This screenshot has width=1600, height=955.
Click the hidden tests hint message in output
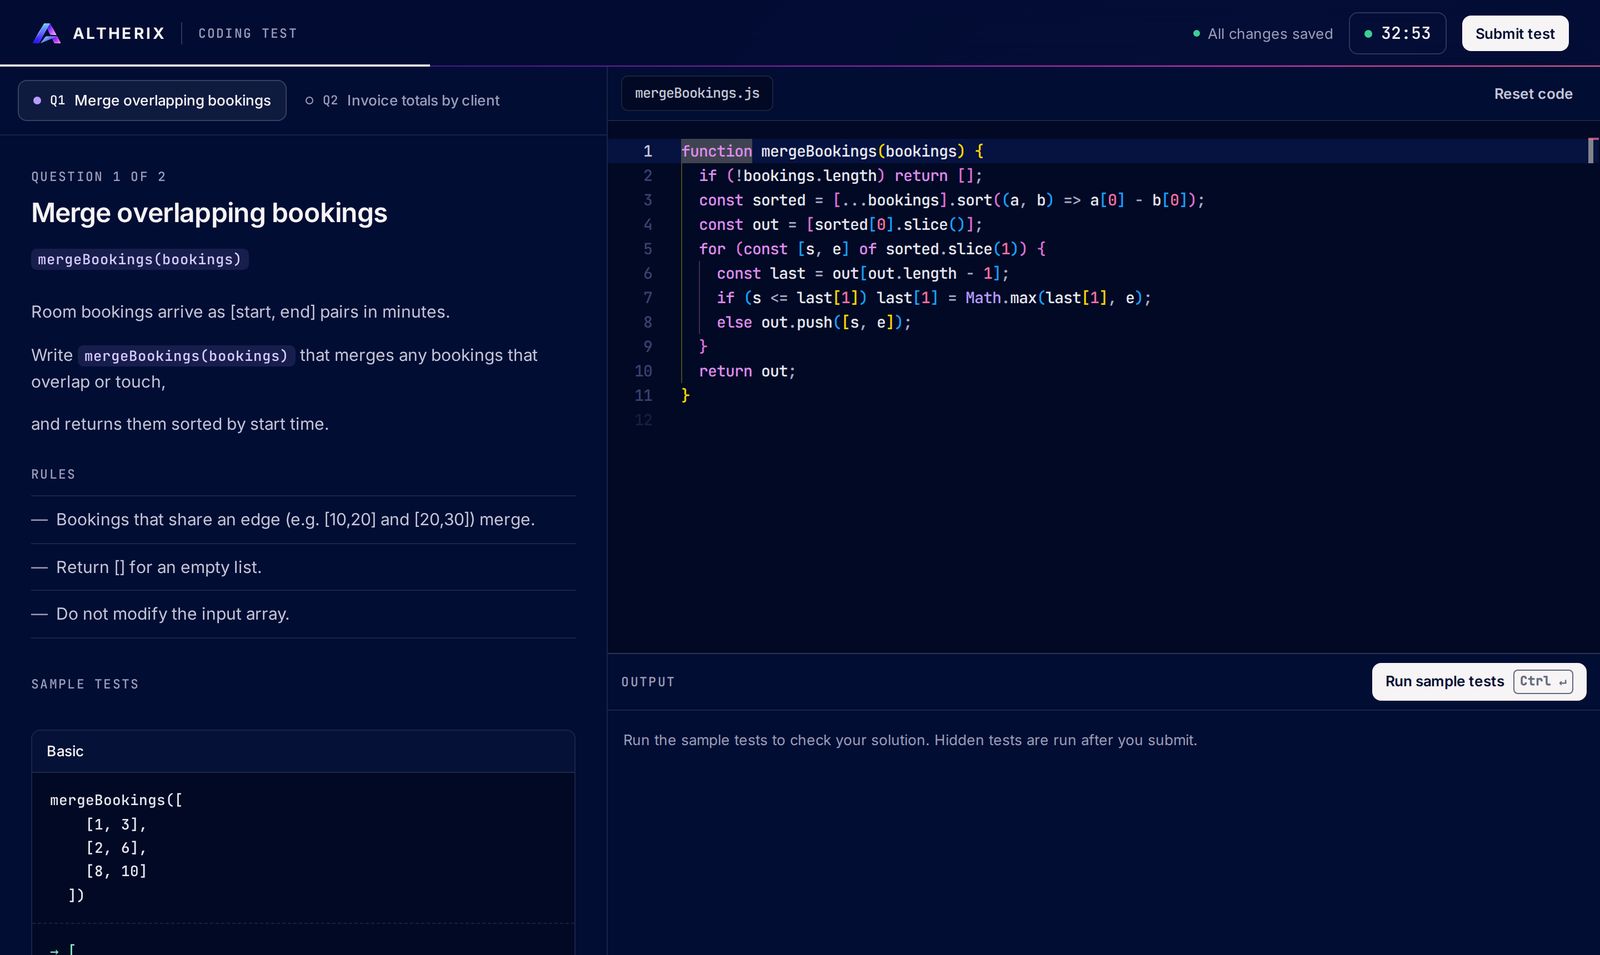(x=910, y=740)
